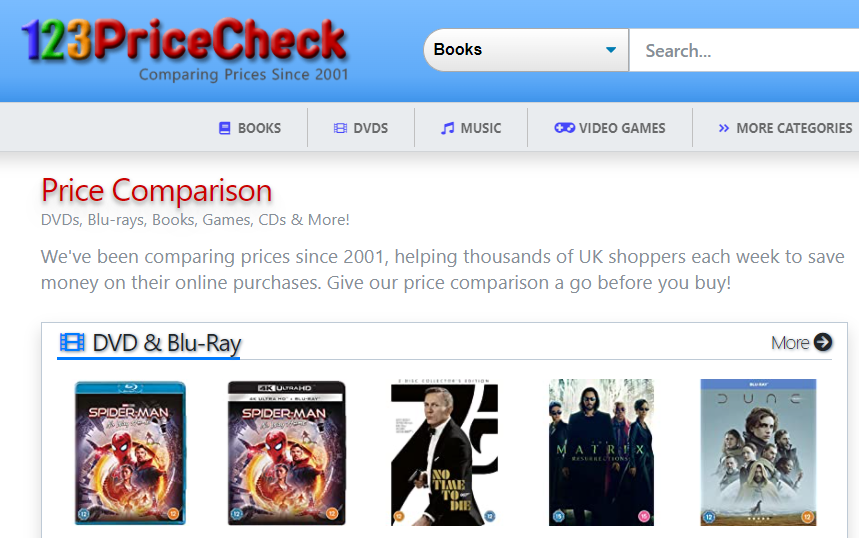Click the 123PriceCheck logo
This screenshot has height=538, width=859.
[184, 49]
